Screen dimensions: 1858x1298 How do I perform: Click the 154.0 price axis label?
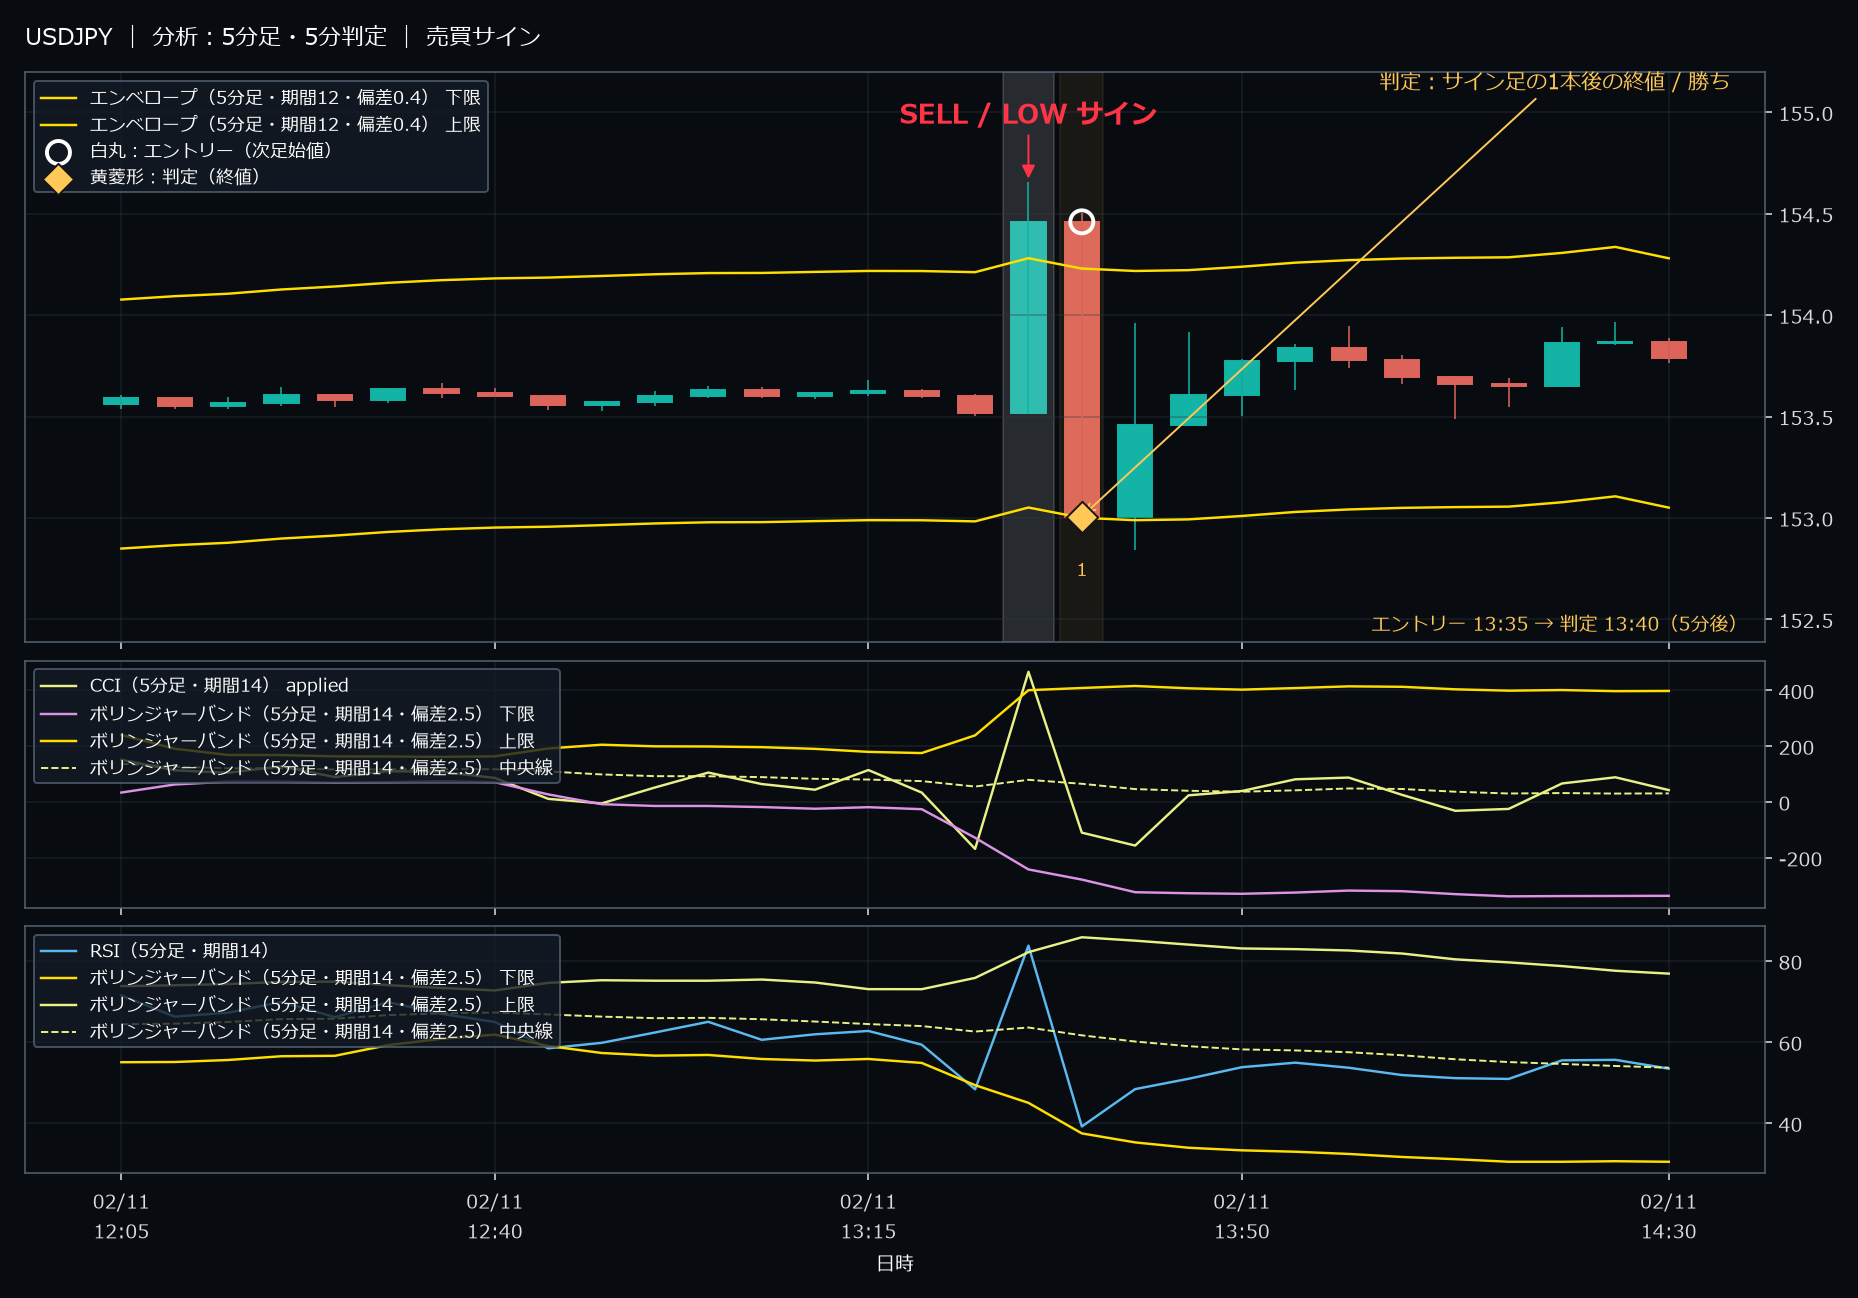click(x=1805, y=317)
